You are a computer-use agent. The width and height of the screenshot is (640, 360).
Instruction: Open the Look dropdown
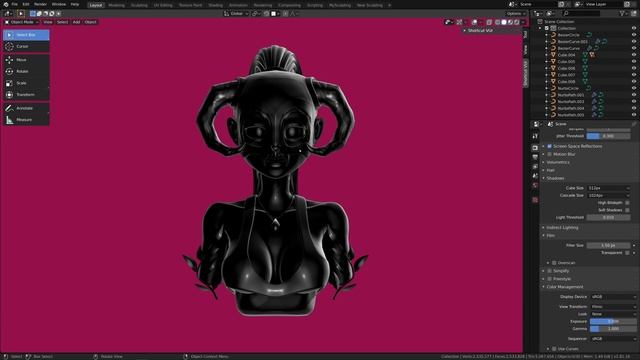(x=613, y=314)
